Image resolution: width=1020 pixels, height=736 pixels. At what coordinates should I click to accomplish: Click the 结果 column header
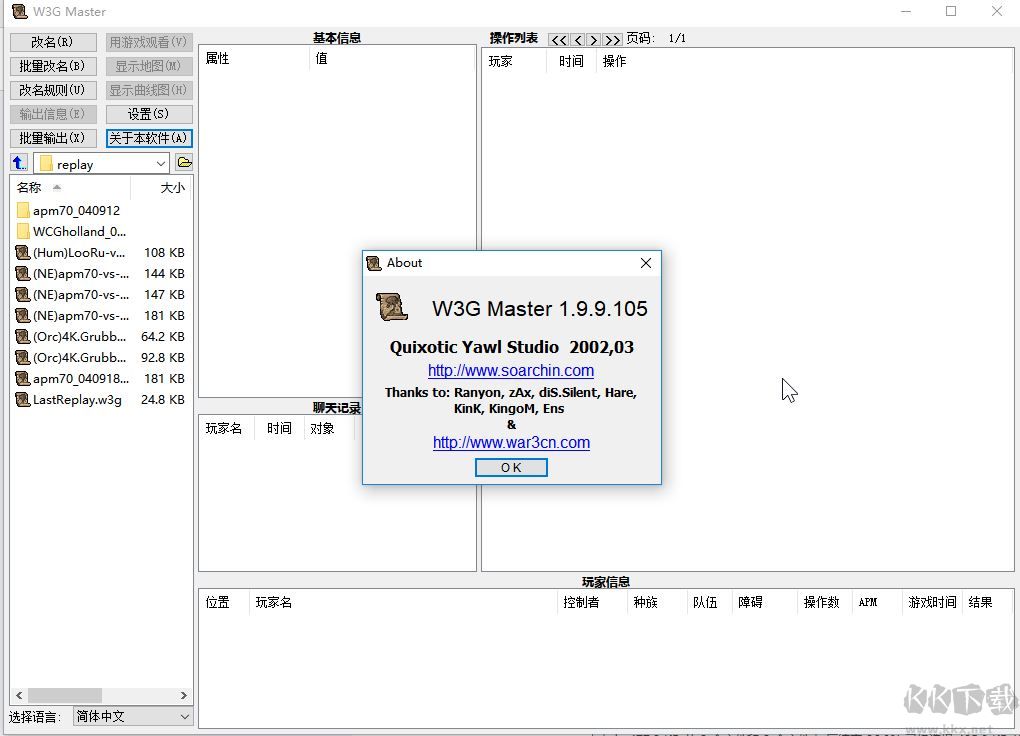click(986, 603)
